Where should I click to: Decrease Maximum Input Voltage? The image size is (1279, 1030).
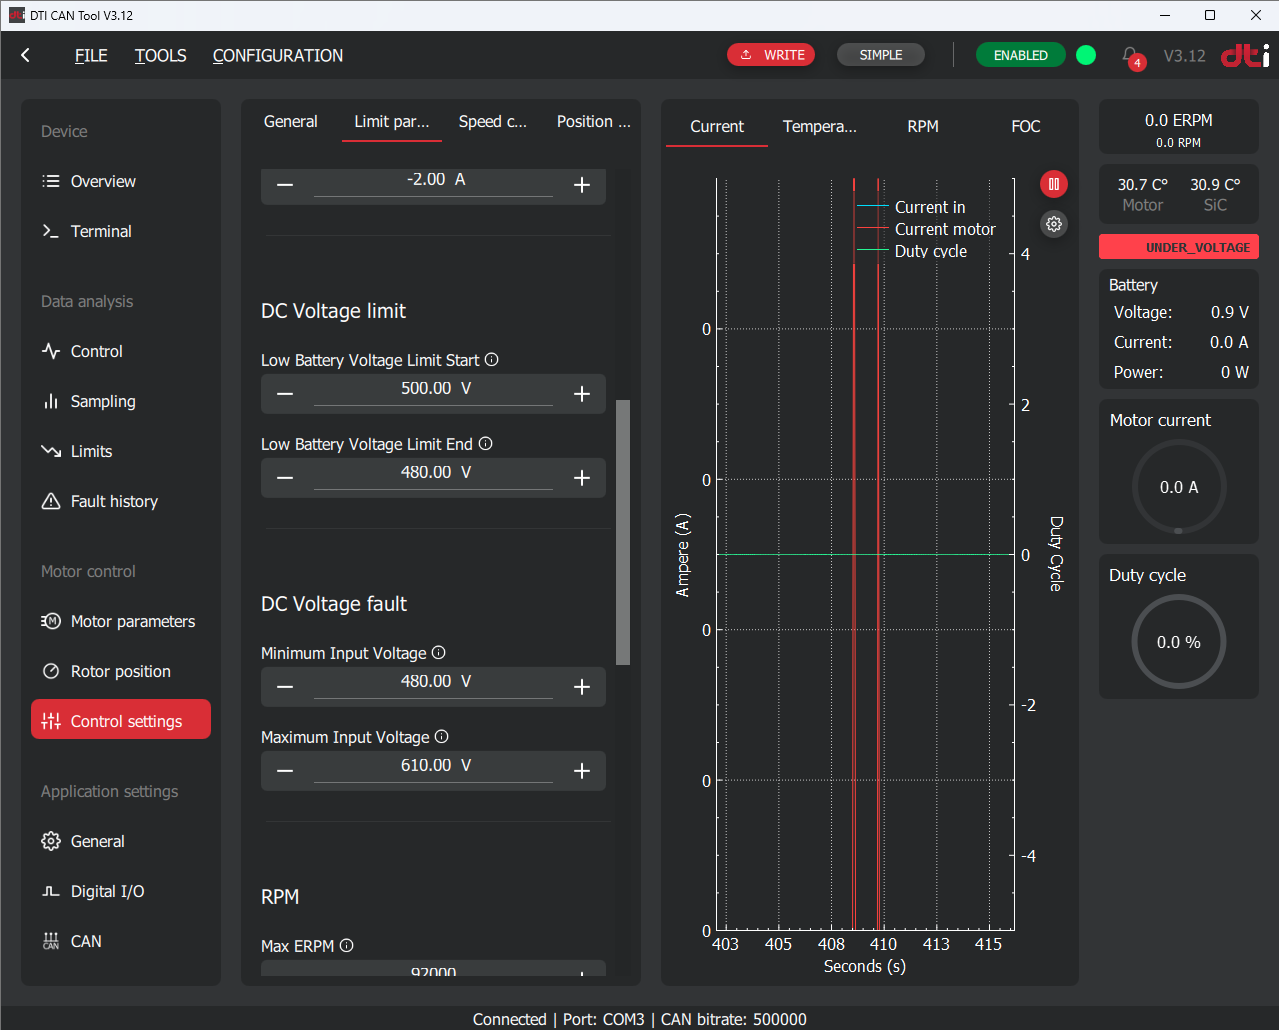285,771
